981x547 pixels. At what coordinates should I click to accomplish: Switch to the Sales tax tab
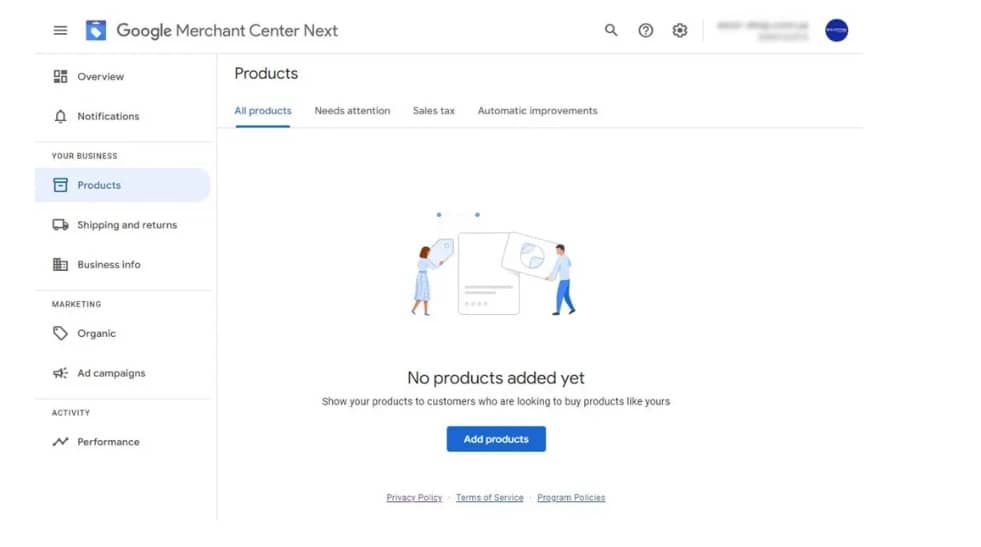pos(433,111)
